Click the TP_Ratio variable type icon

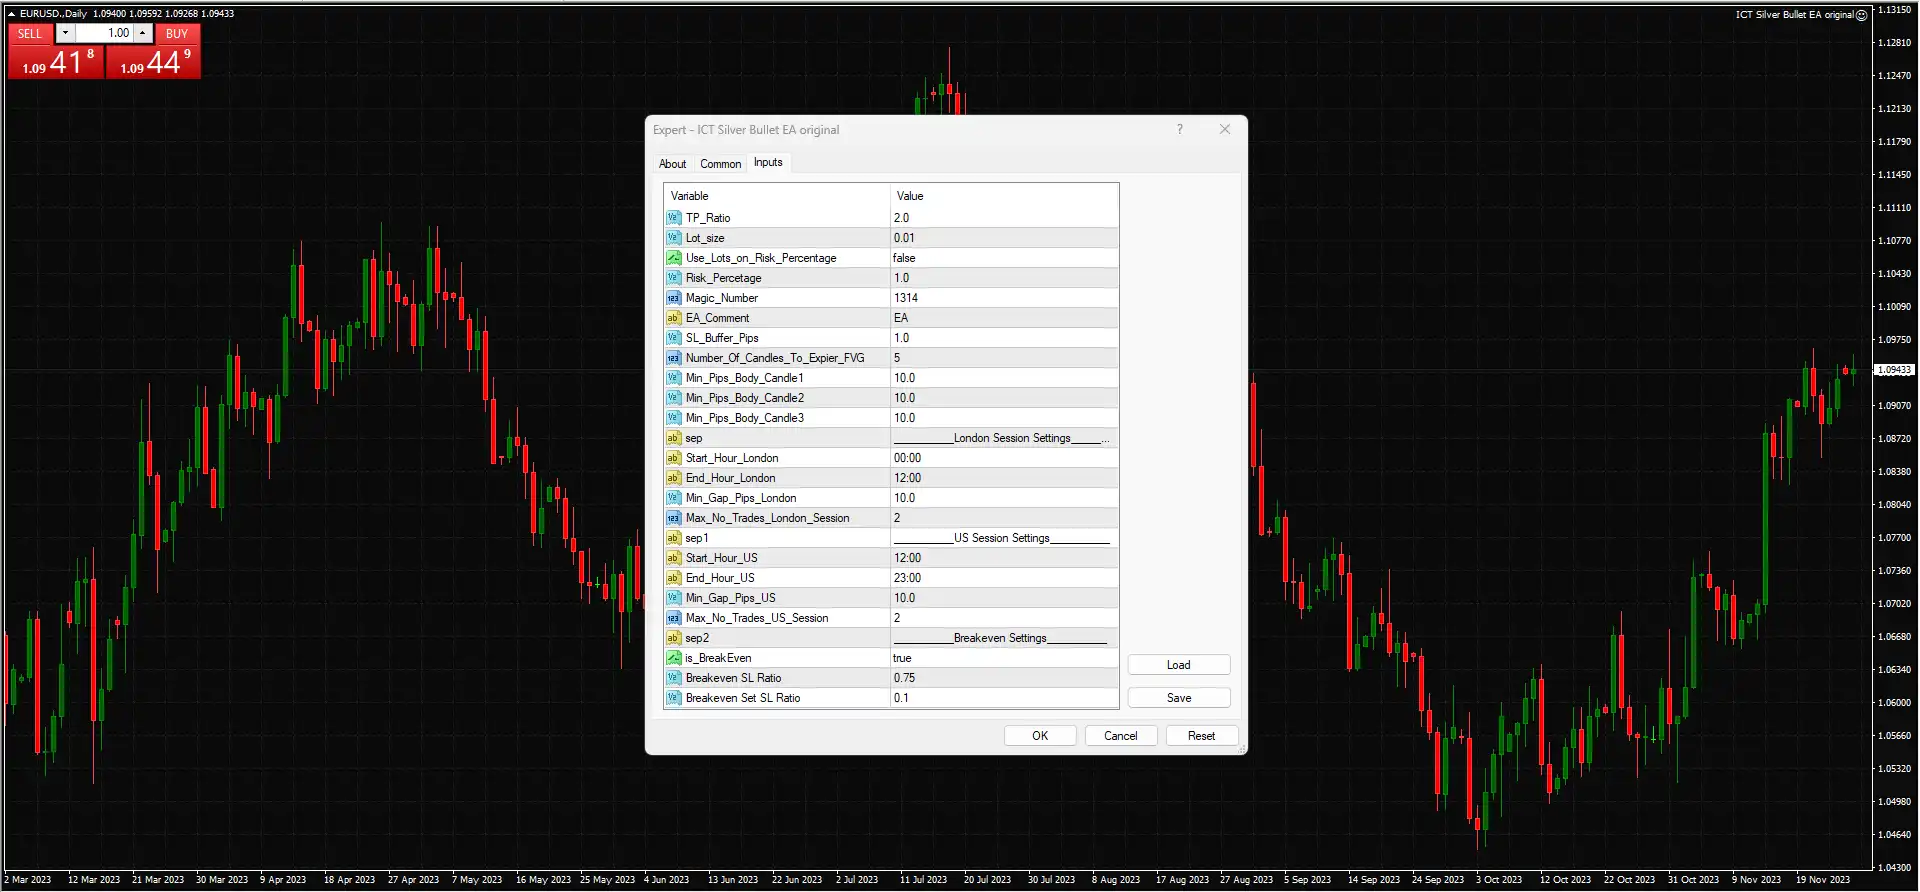tap(673, 218)
